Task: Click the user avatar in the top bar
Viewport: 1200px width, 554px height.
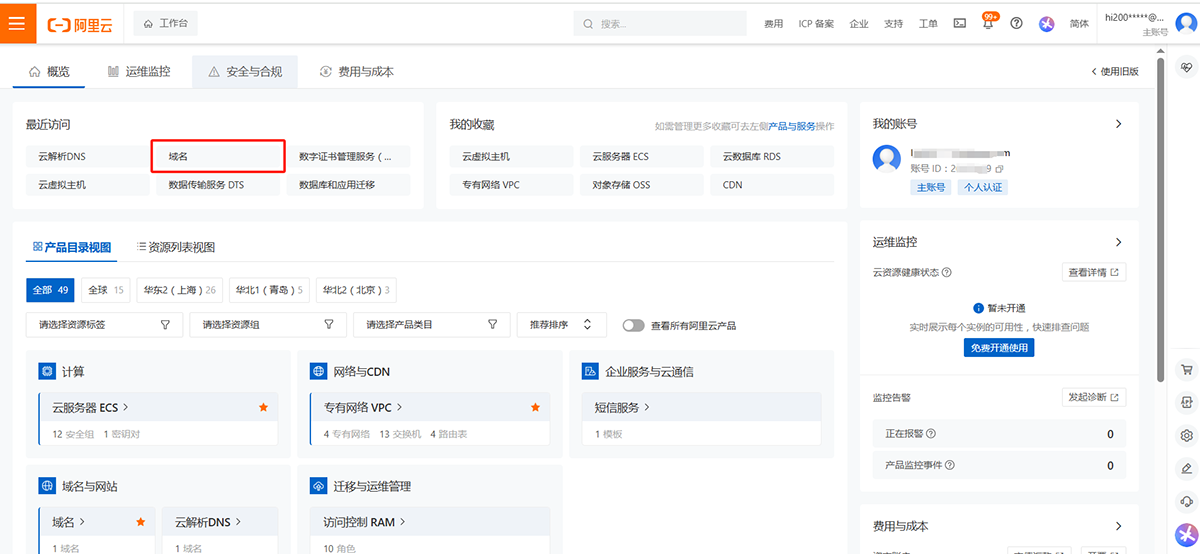Action: click(1186, 24)
